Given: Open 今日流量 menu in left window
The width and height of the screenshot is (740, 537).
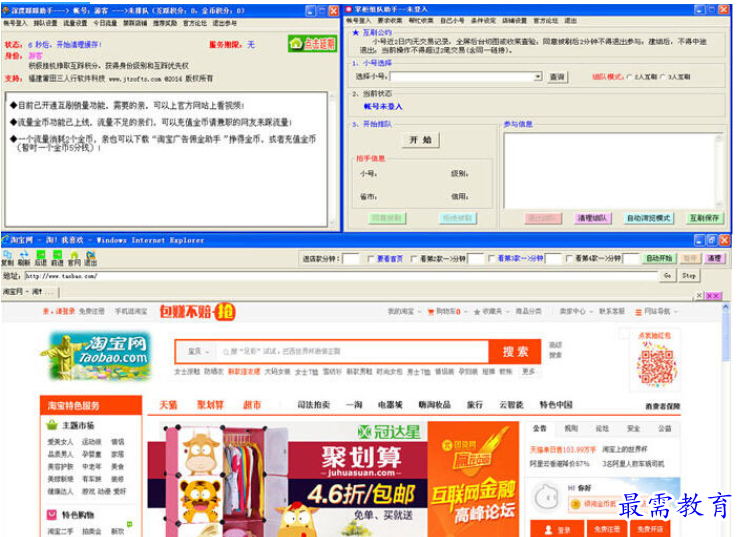Looking at the screenshot, I should [x=105, y=23].
